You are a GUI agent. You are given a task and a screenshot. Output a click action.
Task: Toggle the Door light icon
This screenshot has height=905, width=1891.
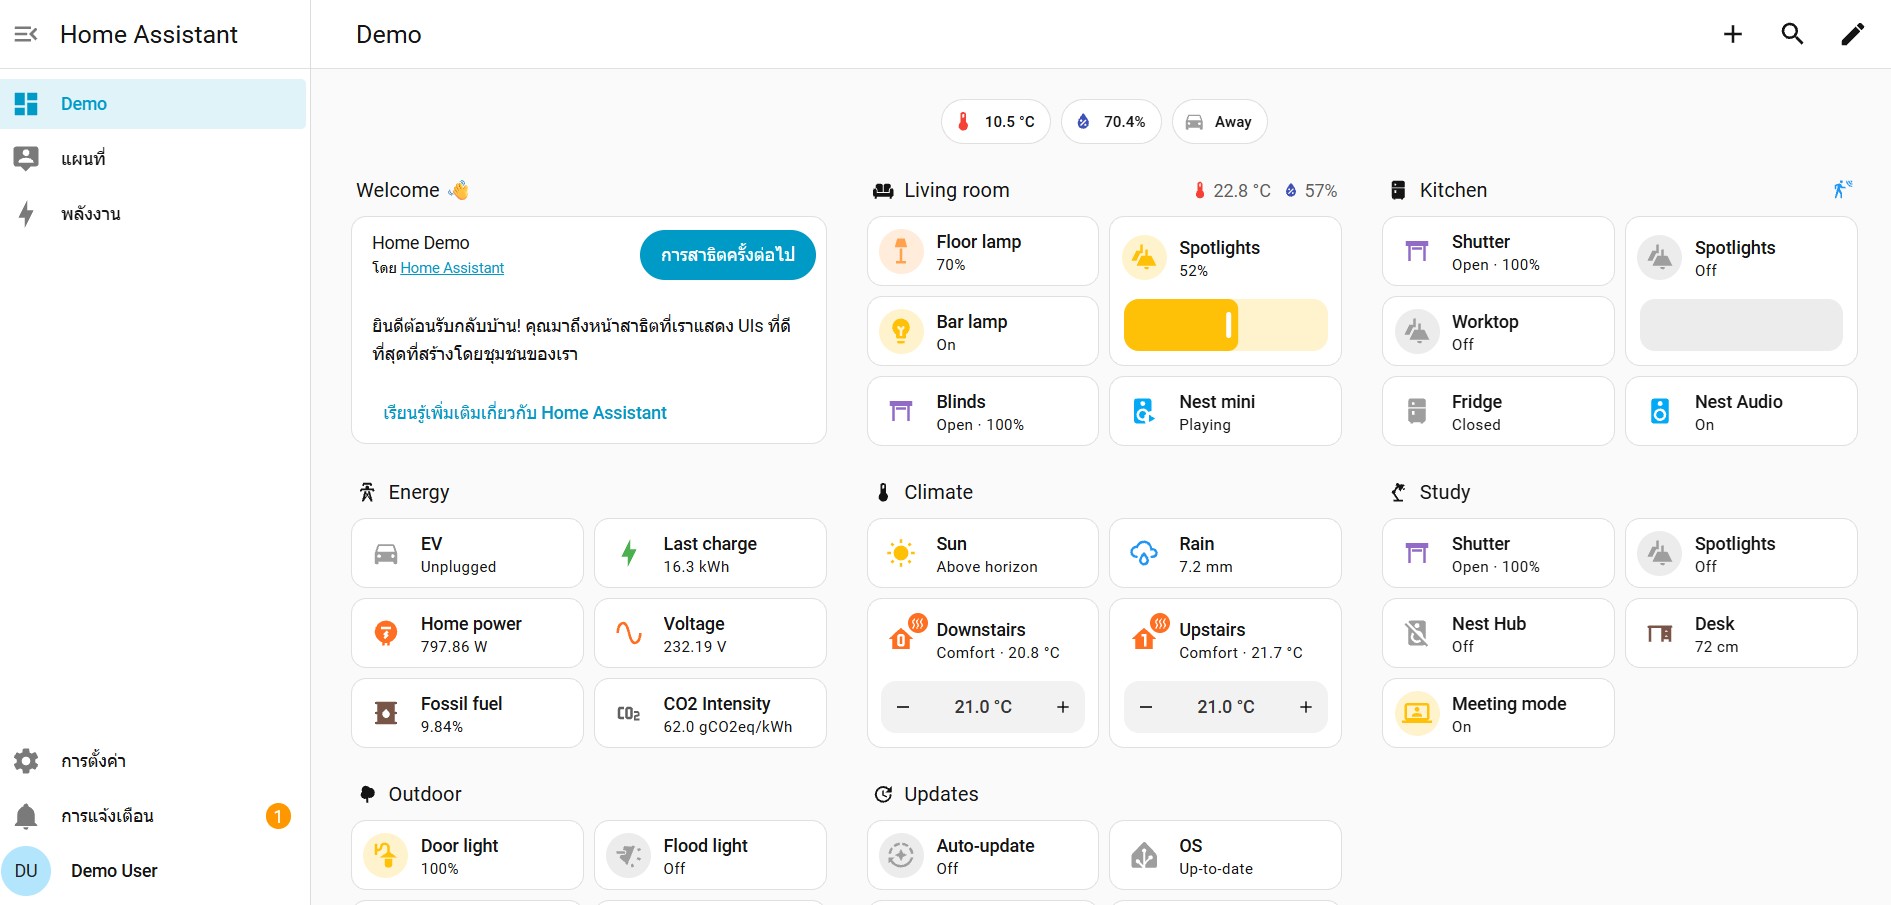[385, 855]
